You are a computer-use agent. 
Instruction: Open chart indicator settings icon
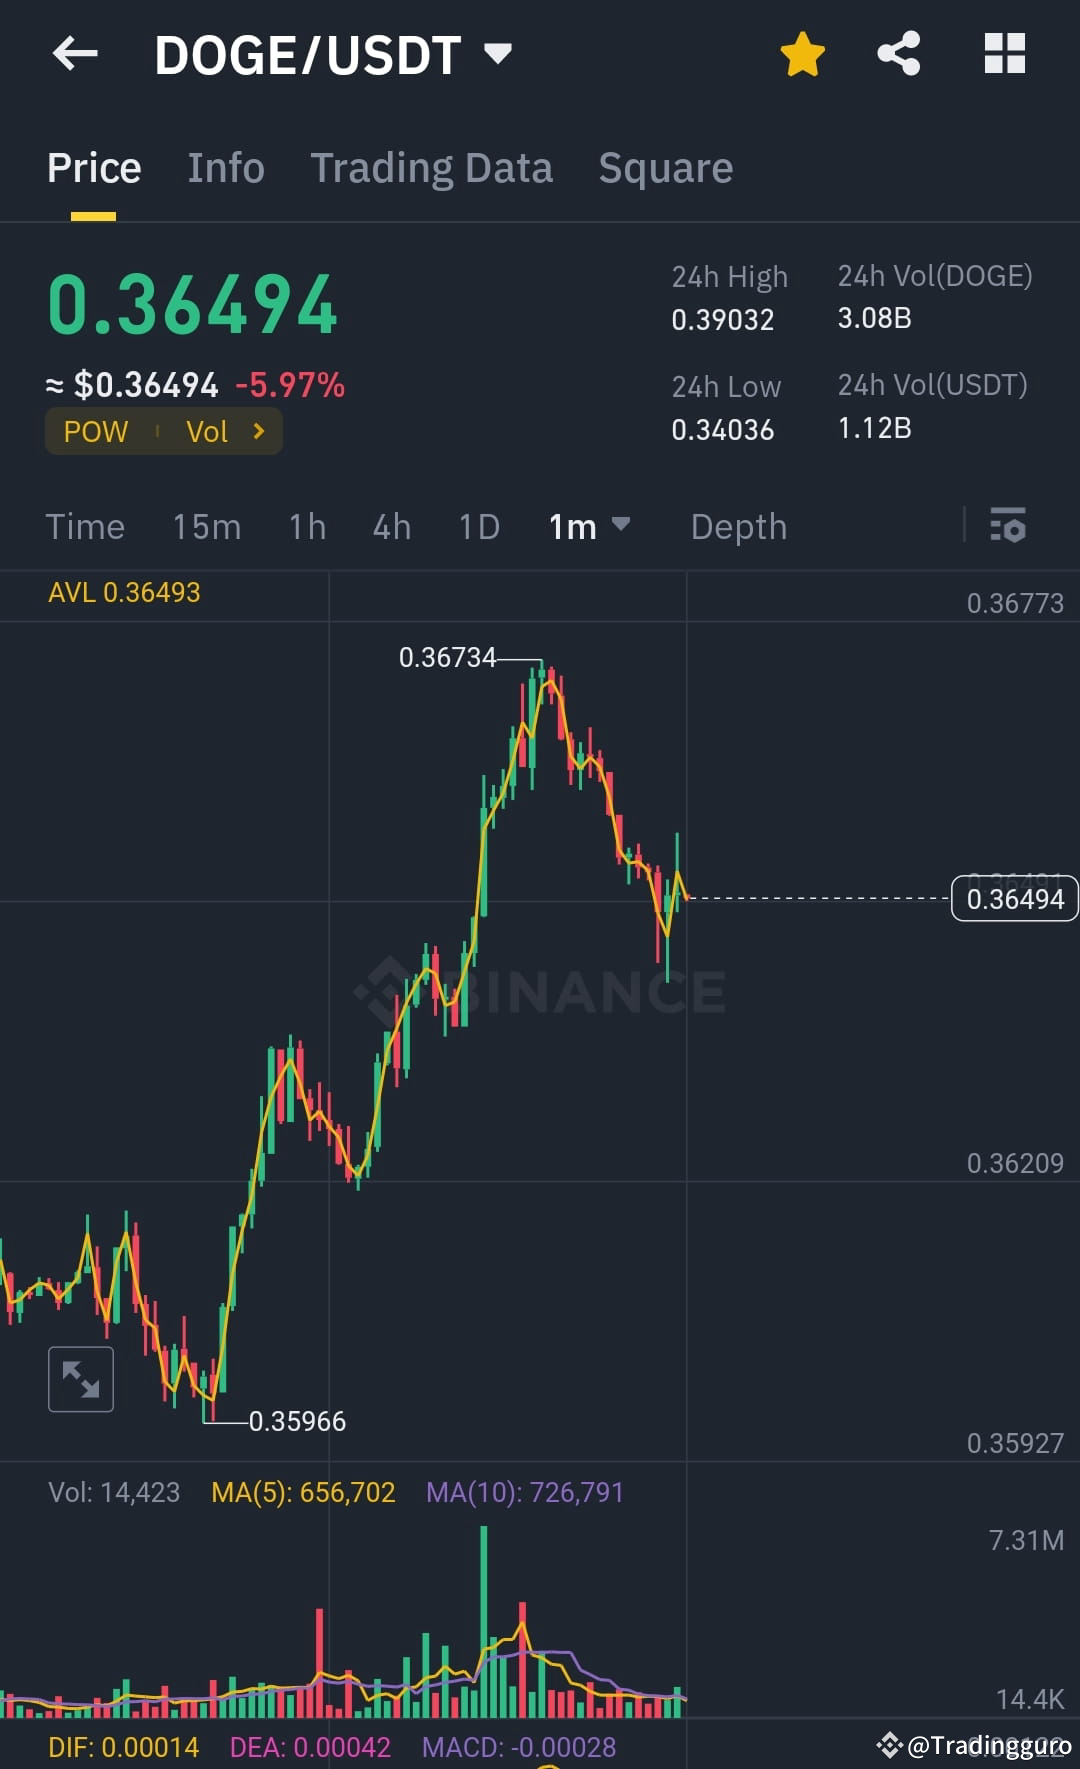1008,526
